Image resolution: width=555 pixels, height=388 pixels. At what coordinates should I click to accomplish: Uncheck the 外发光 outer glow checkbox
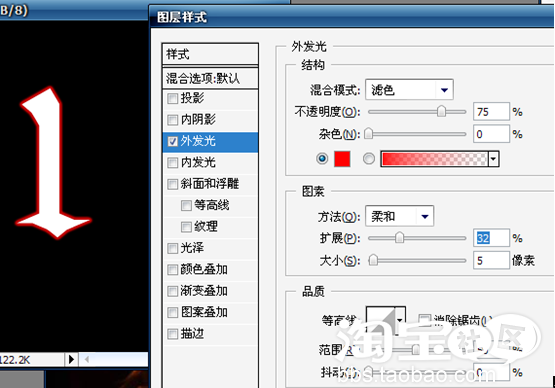[x=172, y=141]
